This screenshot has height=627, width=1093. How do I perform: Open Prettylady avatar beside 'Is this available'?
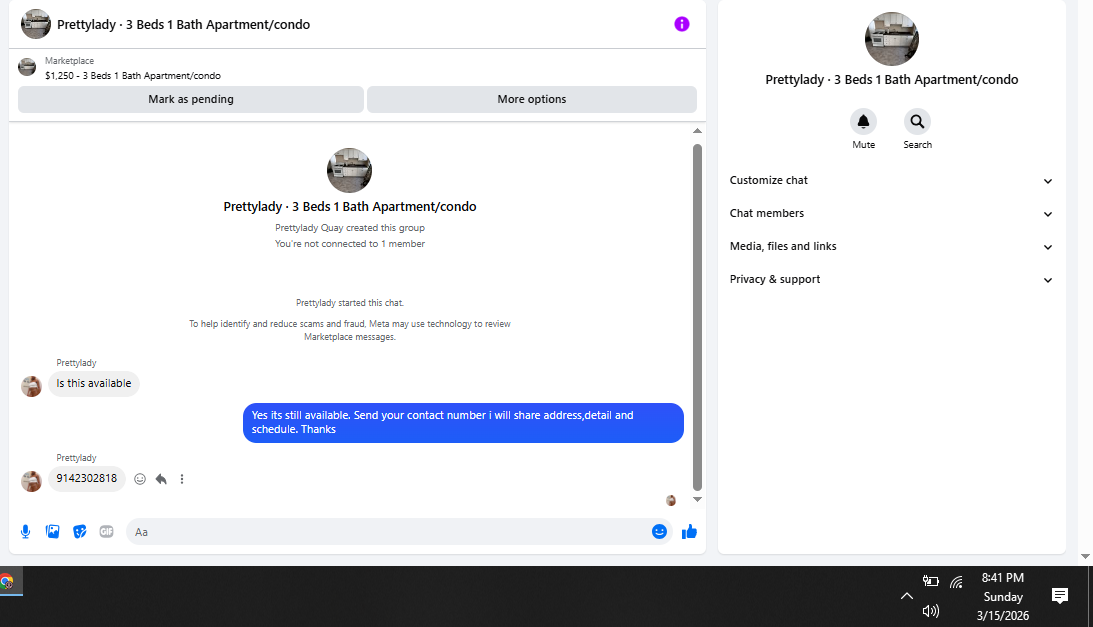[x=31, y=386]
